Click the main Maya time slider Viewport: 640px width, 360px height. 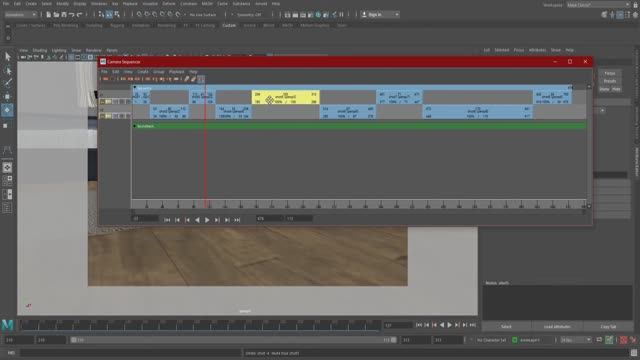coord(200,325)
